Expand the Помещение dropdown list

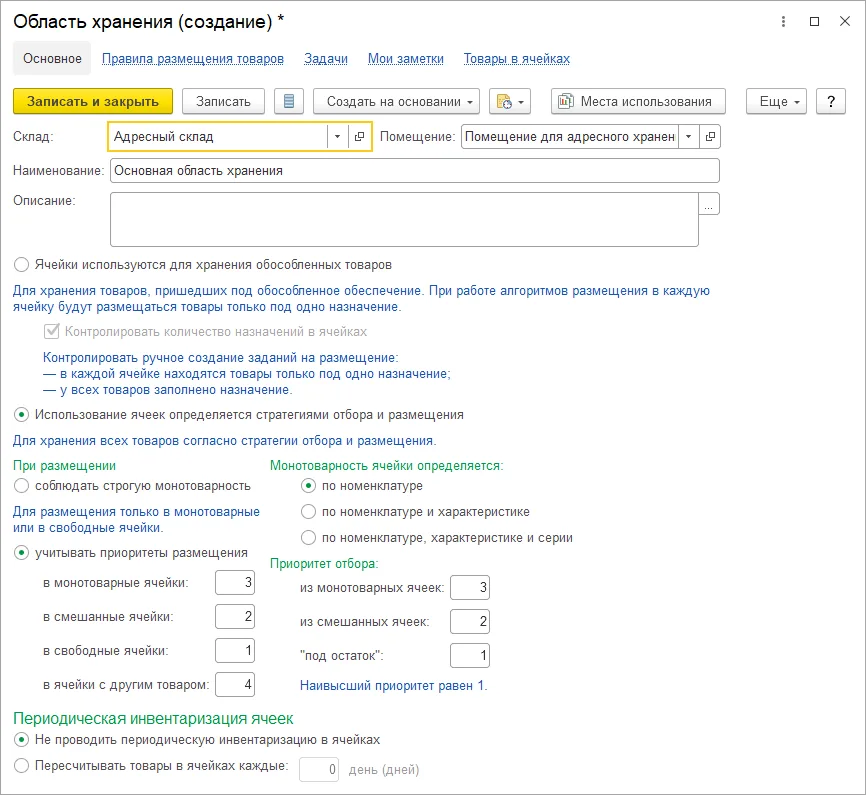pos(688,136)
